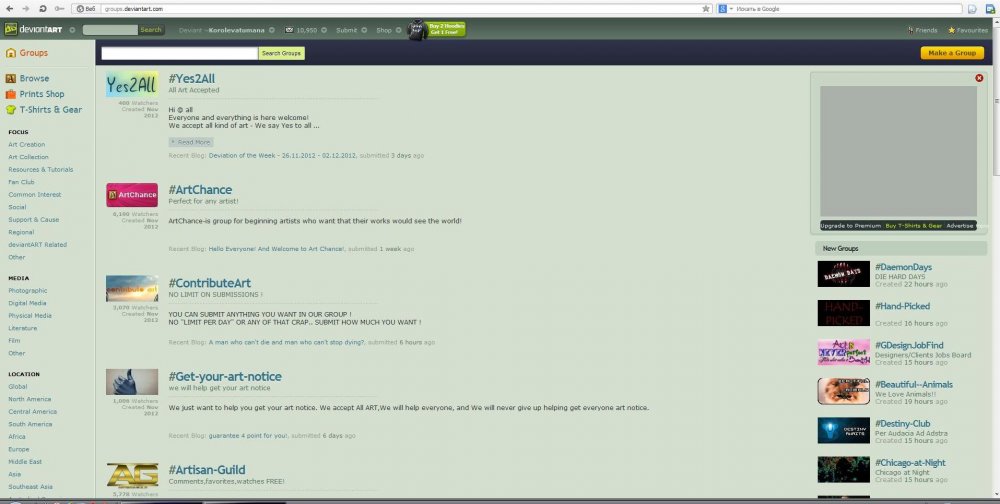
Task: Select Photographic under Media
Action: pyautogui.click(x=28, y=290)
